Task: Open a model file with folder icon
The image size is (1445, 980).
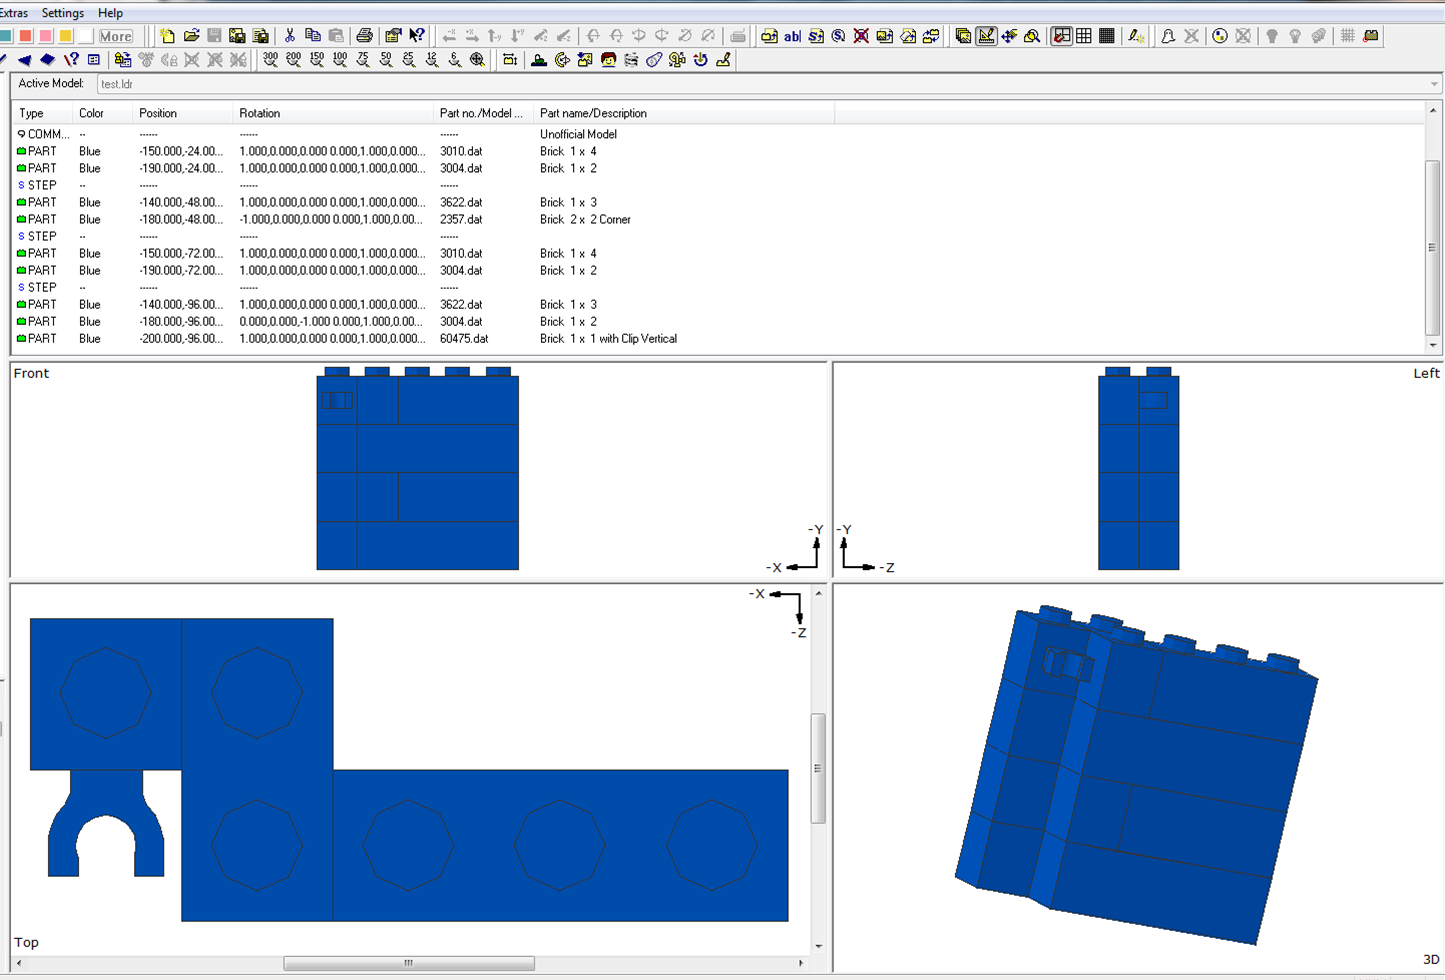Action: pyautogui.click(x=191, y=36)
